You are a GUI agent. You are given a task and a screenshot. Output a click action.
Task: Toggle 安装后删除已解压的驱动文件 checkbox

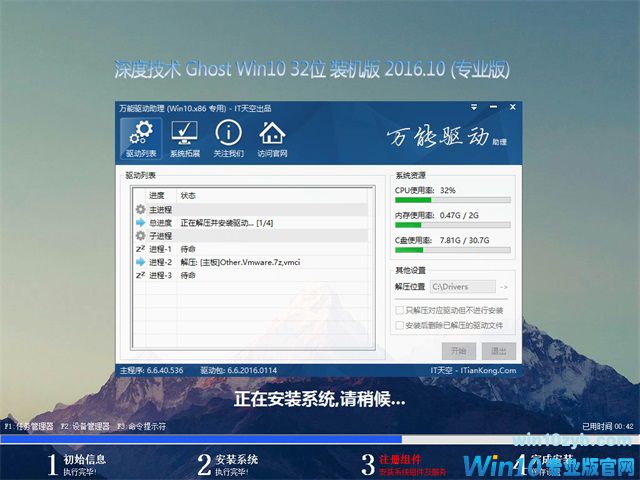point(400,325)
